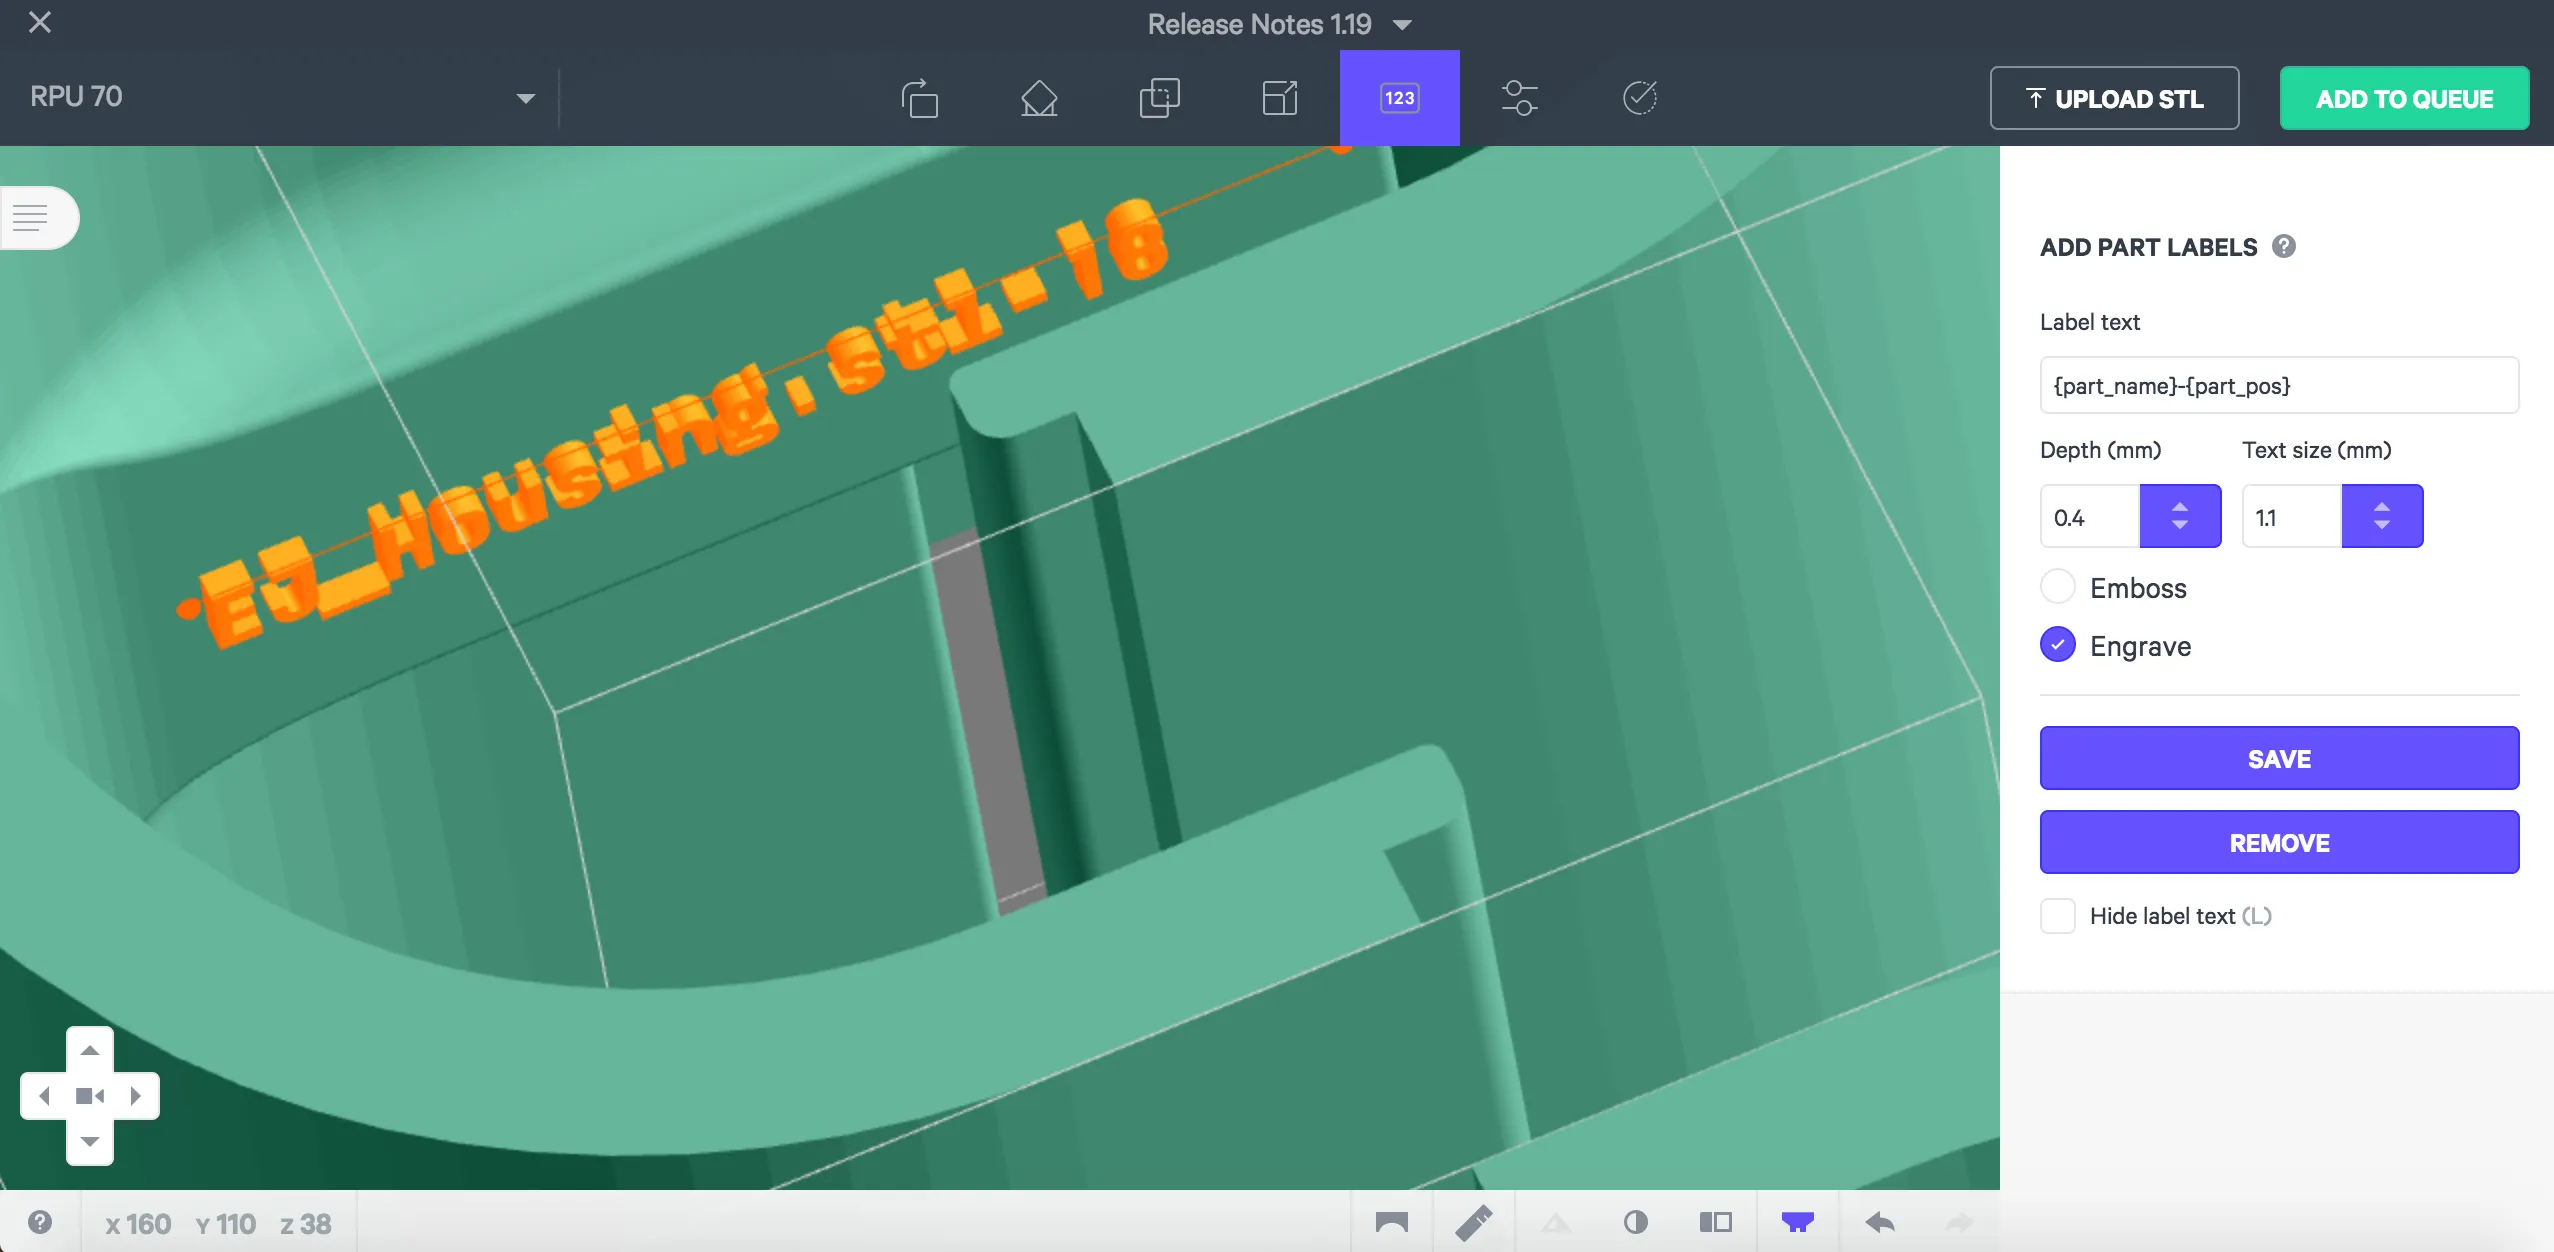This screenshot has width=2554, height=1252.
Task: Pan camera down with the arrow
Action: point(90,1142)
